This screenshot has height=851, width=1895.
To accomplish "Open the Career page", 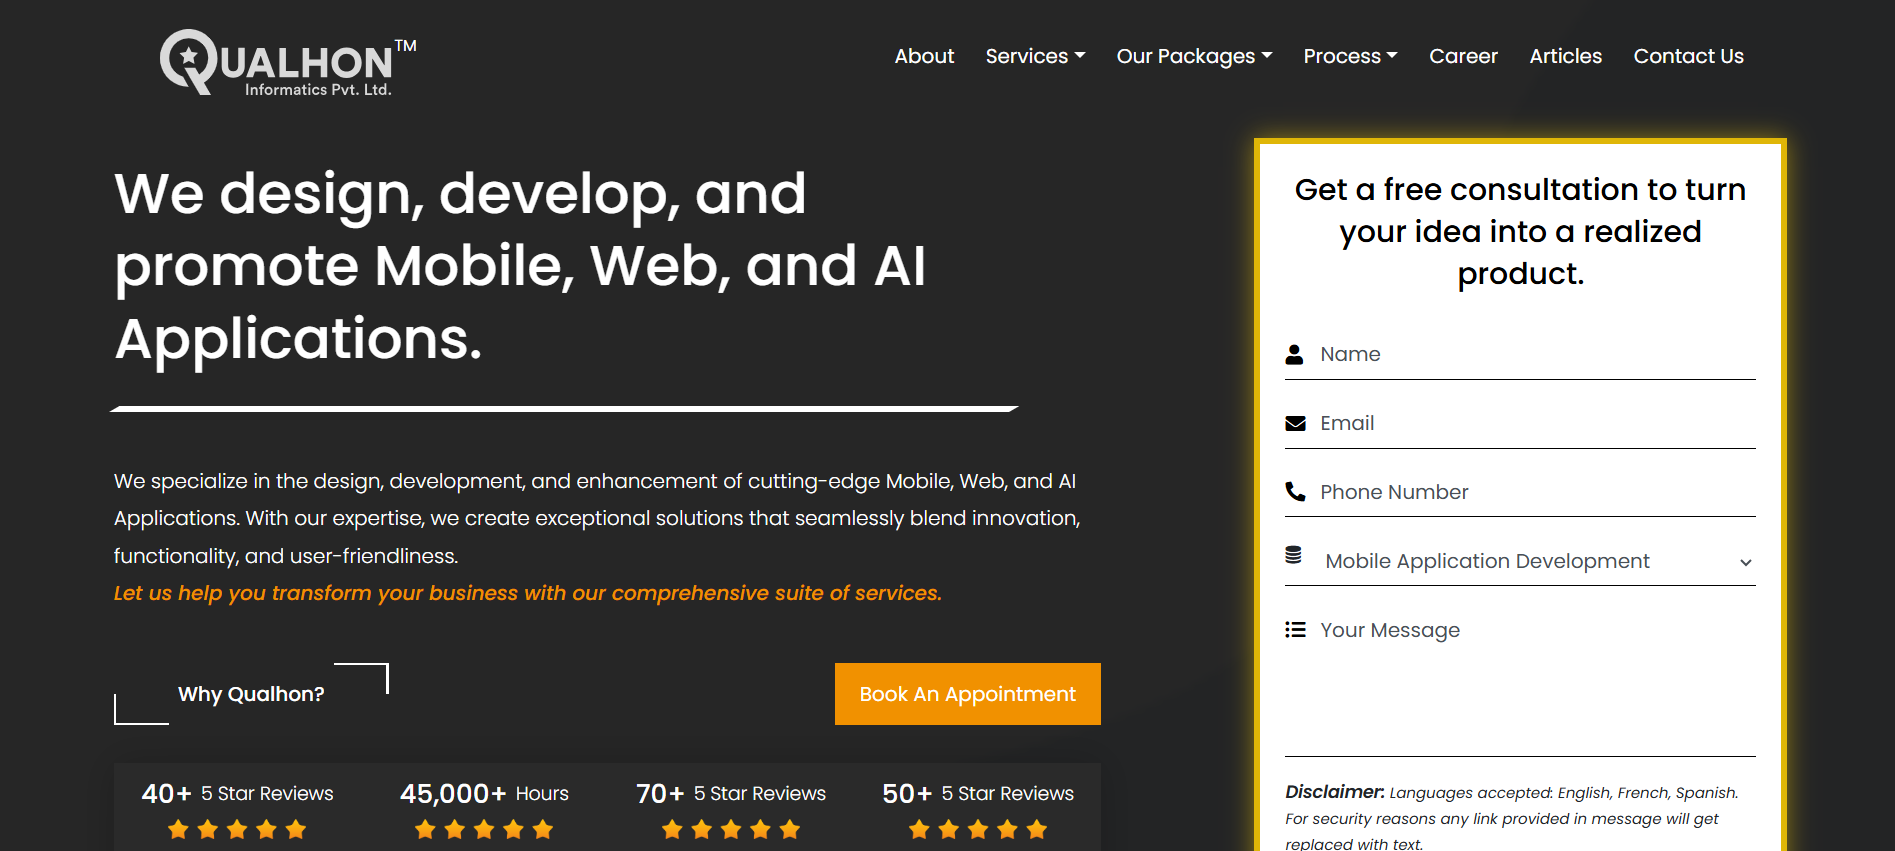I will (1463, 56).
